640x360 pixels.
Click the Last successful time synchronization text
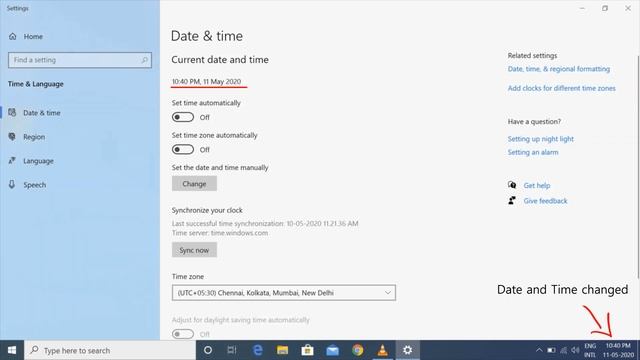[265, 224]
